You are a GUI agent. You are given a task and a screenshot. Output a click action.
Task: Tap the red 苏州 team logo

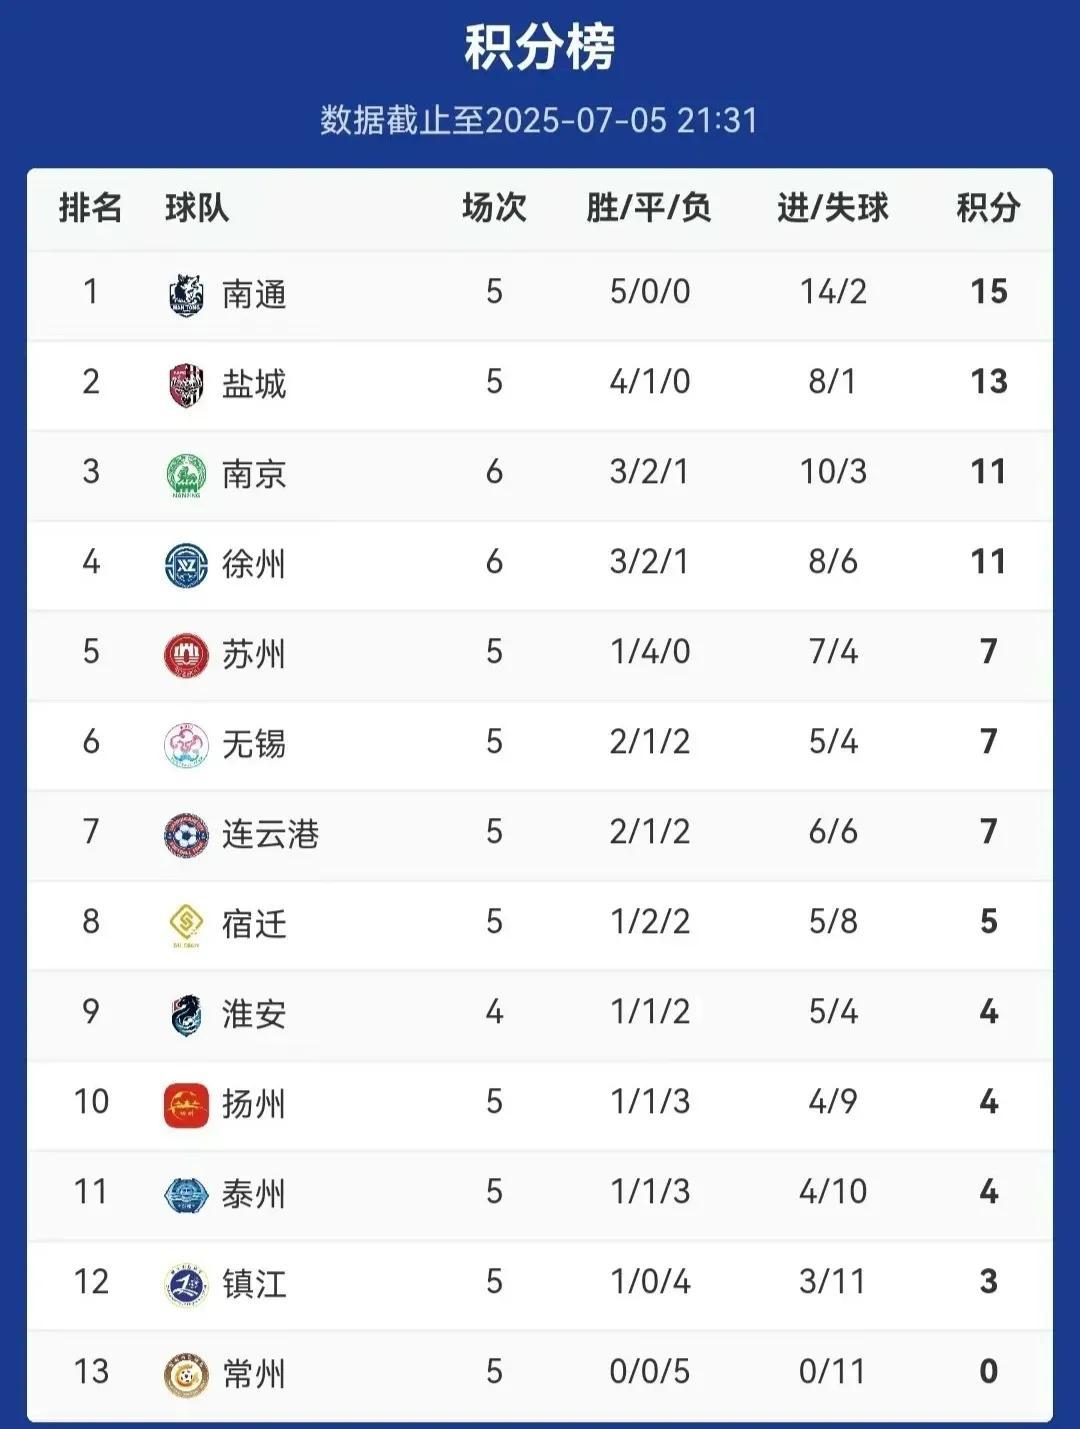click(186, 655)
